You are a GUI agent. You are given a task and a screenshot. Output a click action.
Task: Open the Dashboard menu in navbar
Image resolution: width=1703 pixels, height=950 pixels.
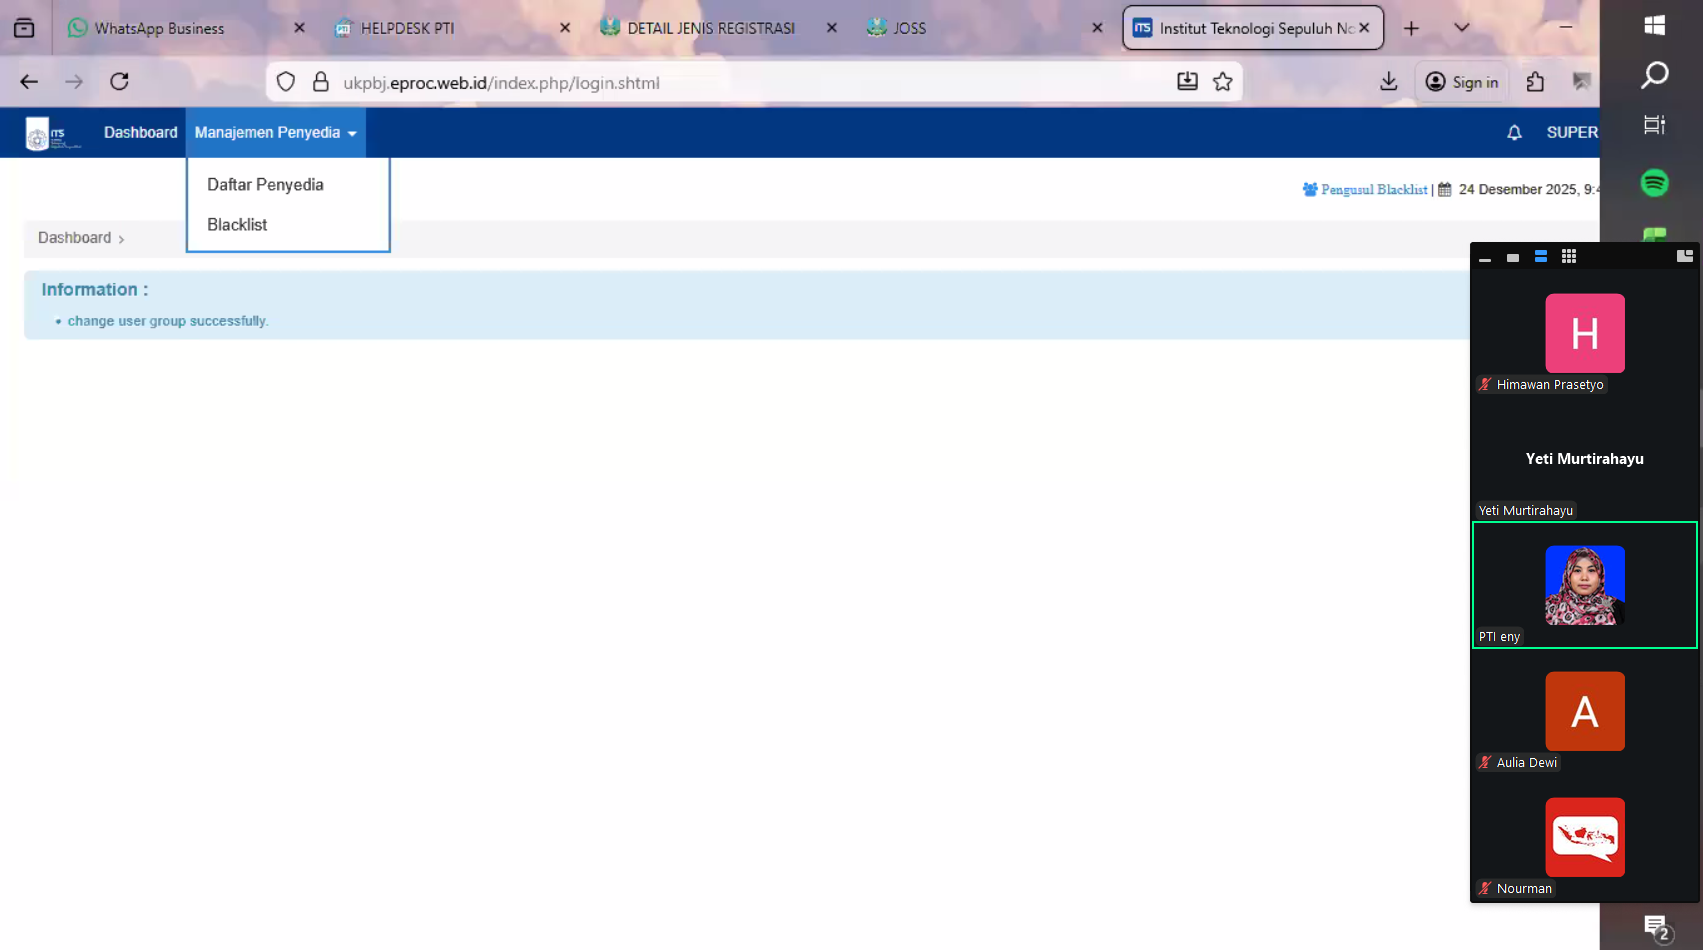click(x=141, y=133)
